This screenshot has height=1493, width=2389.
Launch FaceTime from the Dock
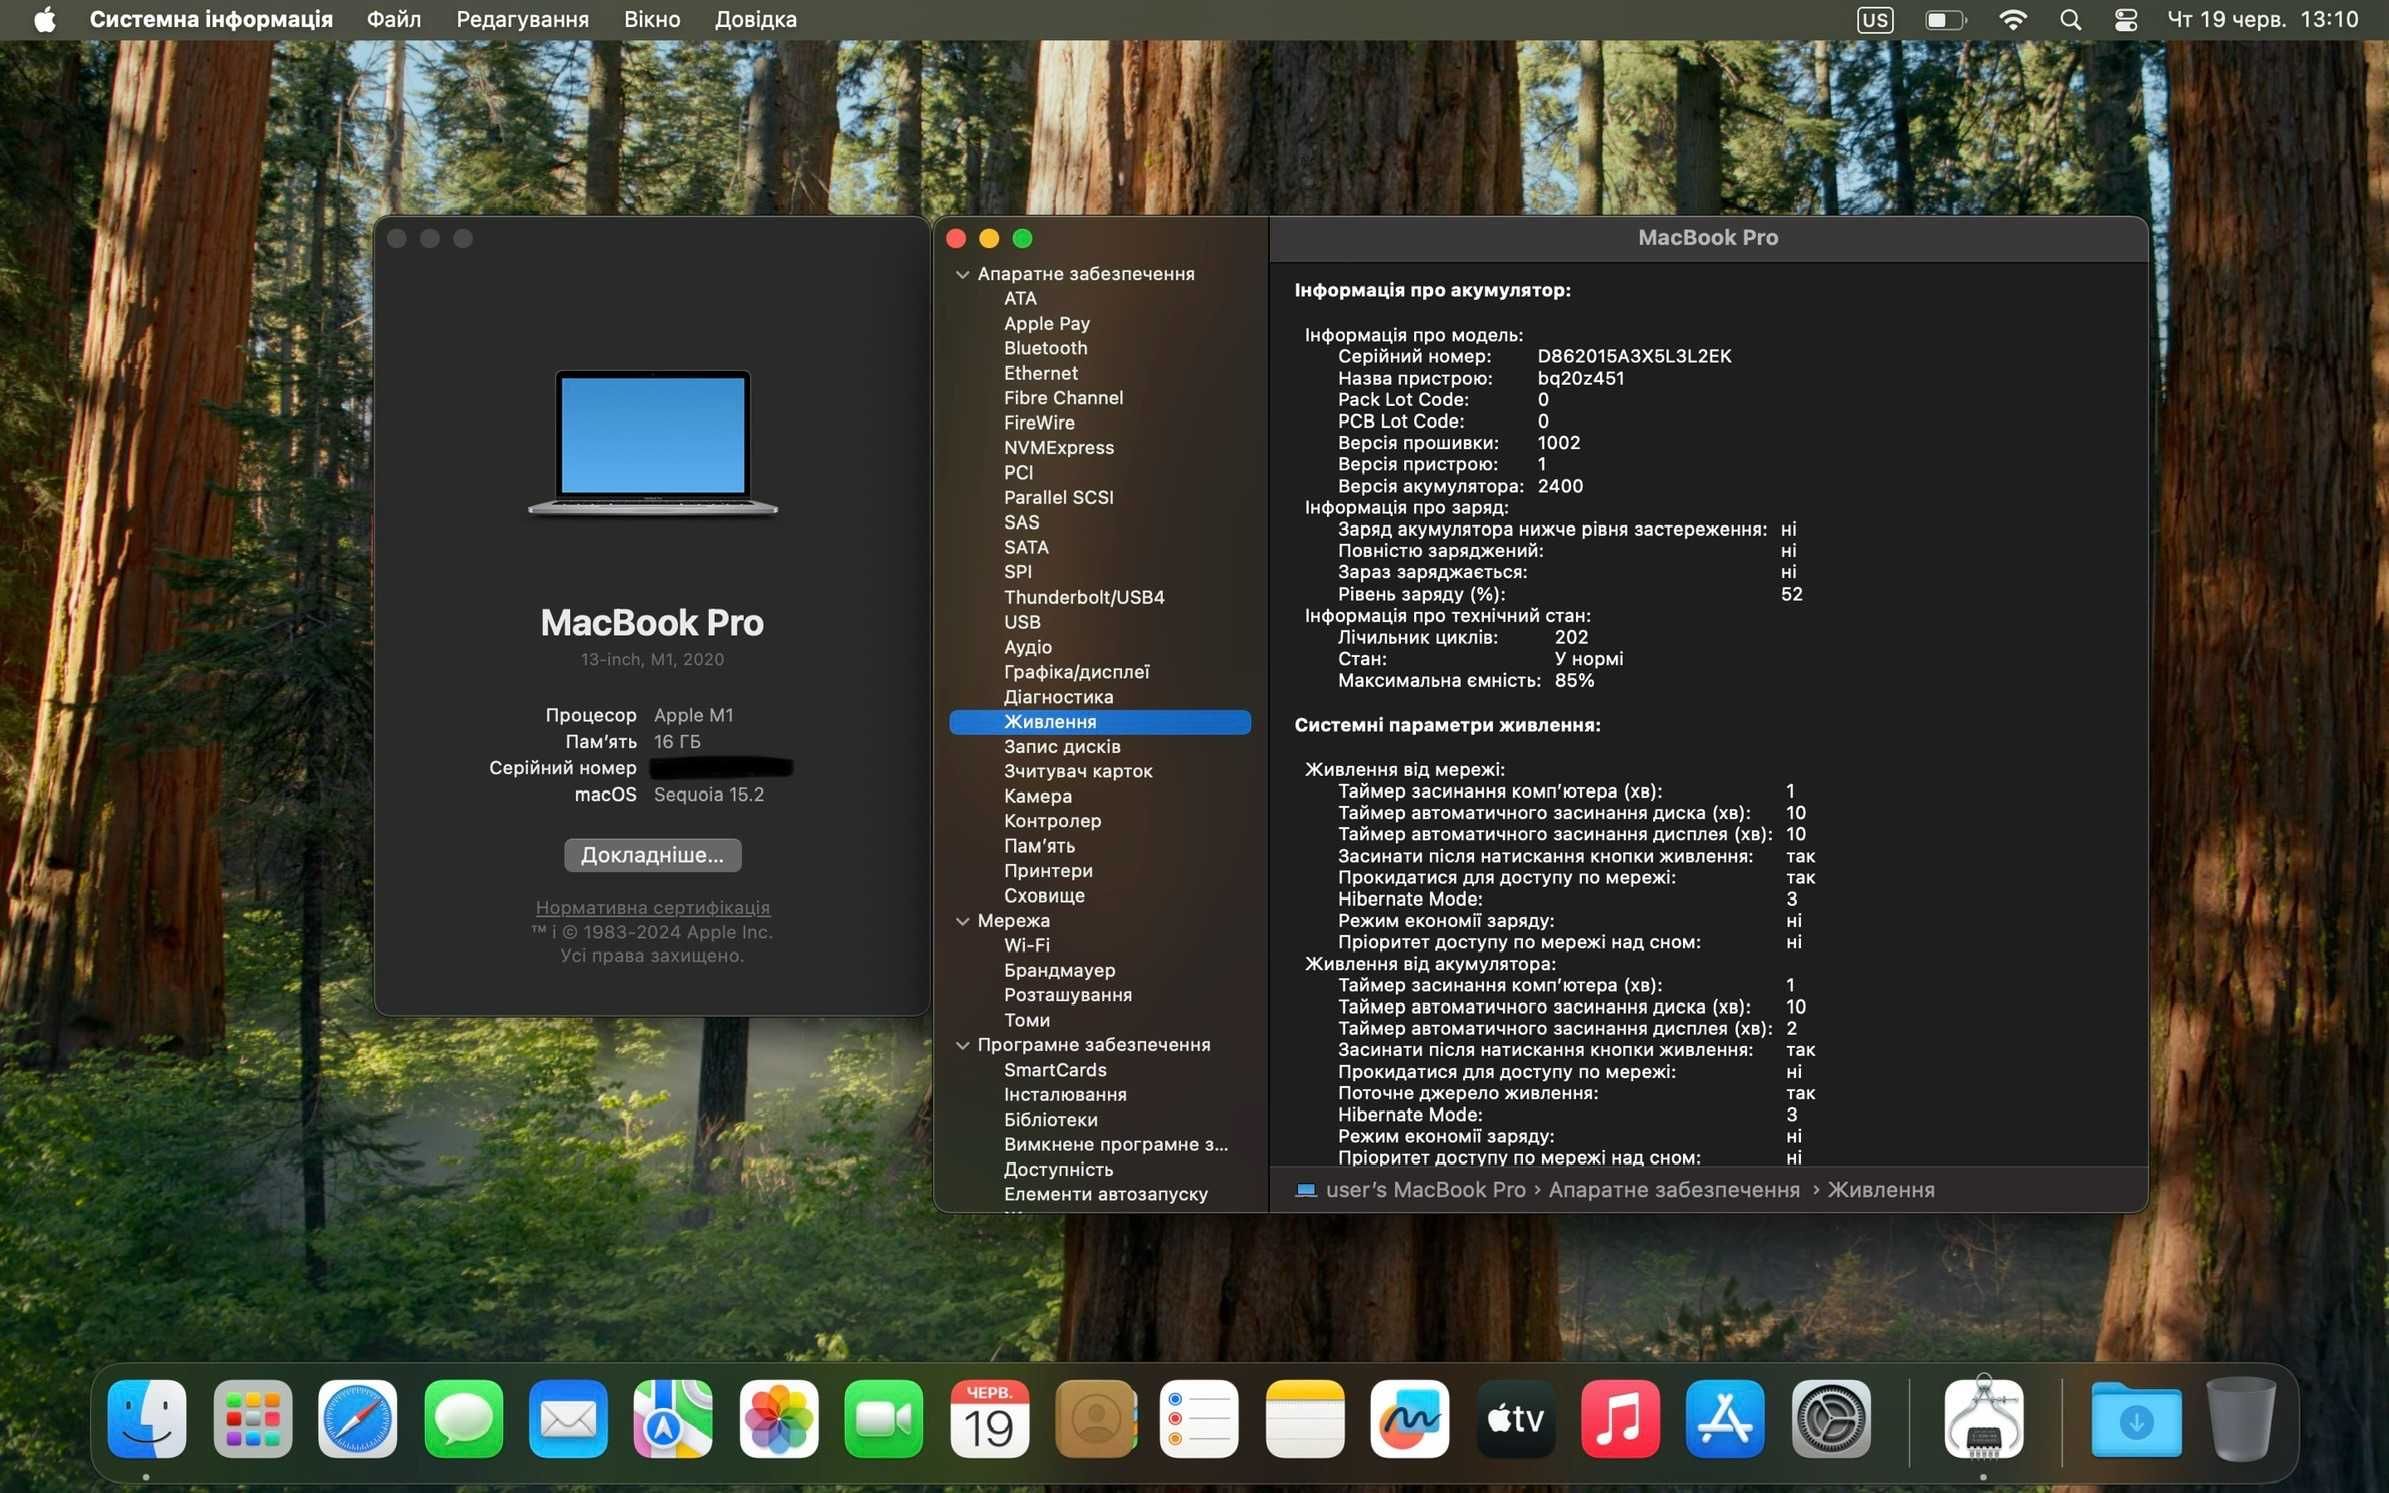pos(884,1418)
